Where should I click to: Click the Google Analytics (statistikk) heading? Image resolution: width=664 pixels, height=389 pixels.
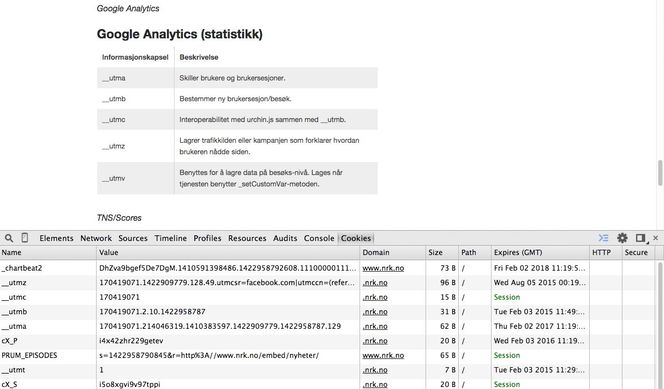180,34
